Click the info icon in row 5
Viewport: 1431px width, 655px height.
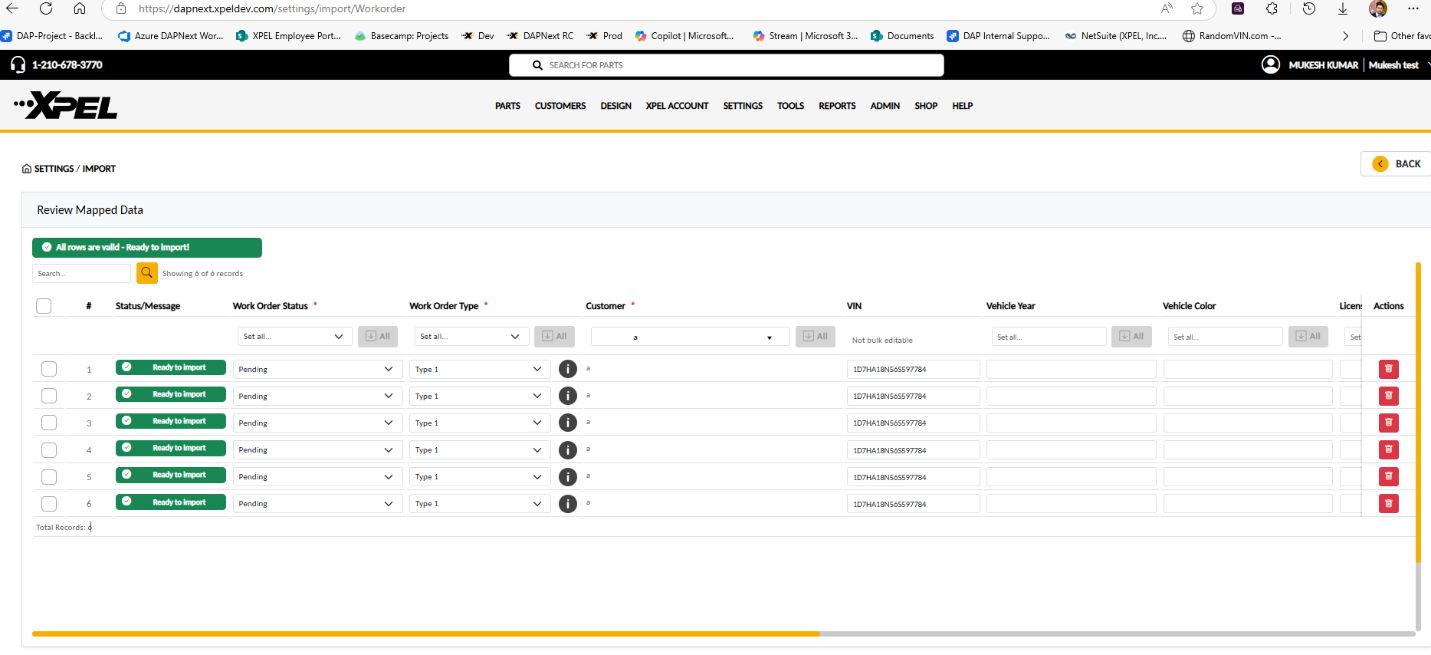pos(568,477)
